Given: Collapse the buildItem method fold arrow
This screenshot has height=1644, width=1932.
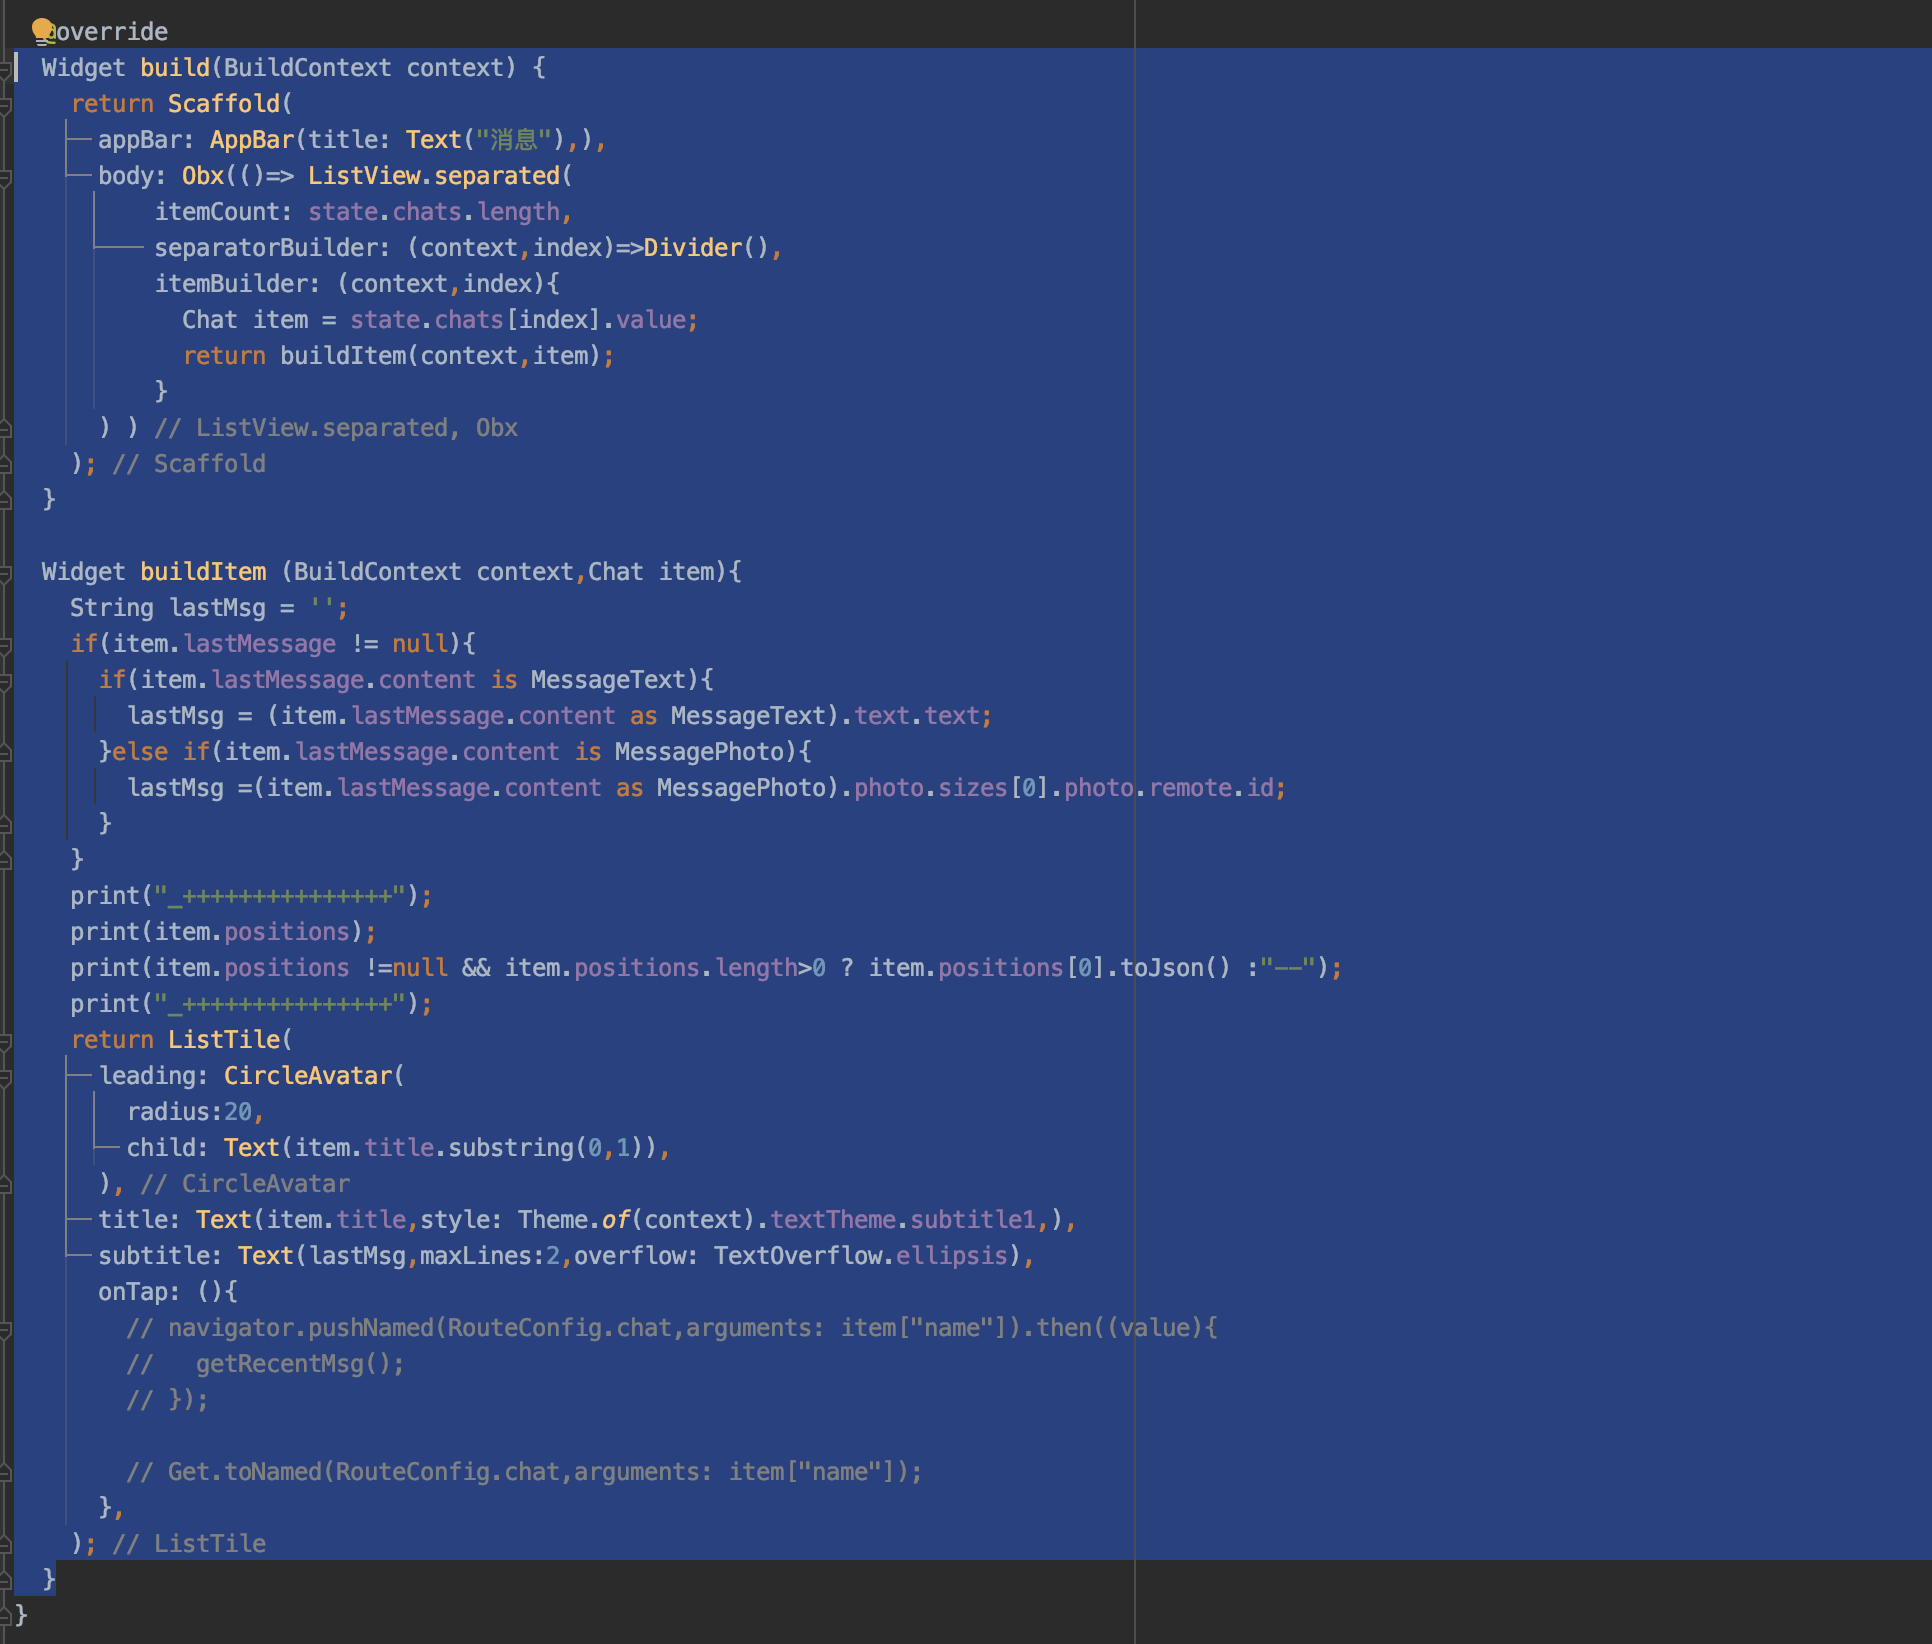Looking at the screenshot, I should point(8,571).
